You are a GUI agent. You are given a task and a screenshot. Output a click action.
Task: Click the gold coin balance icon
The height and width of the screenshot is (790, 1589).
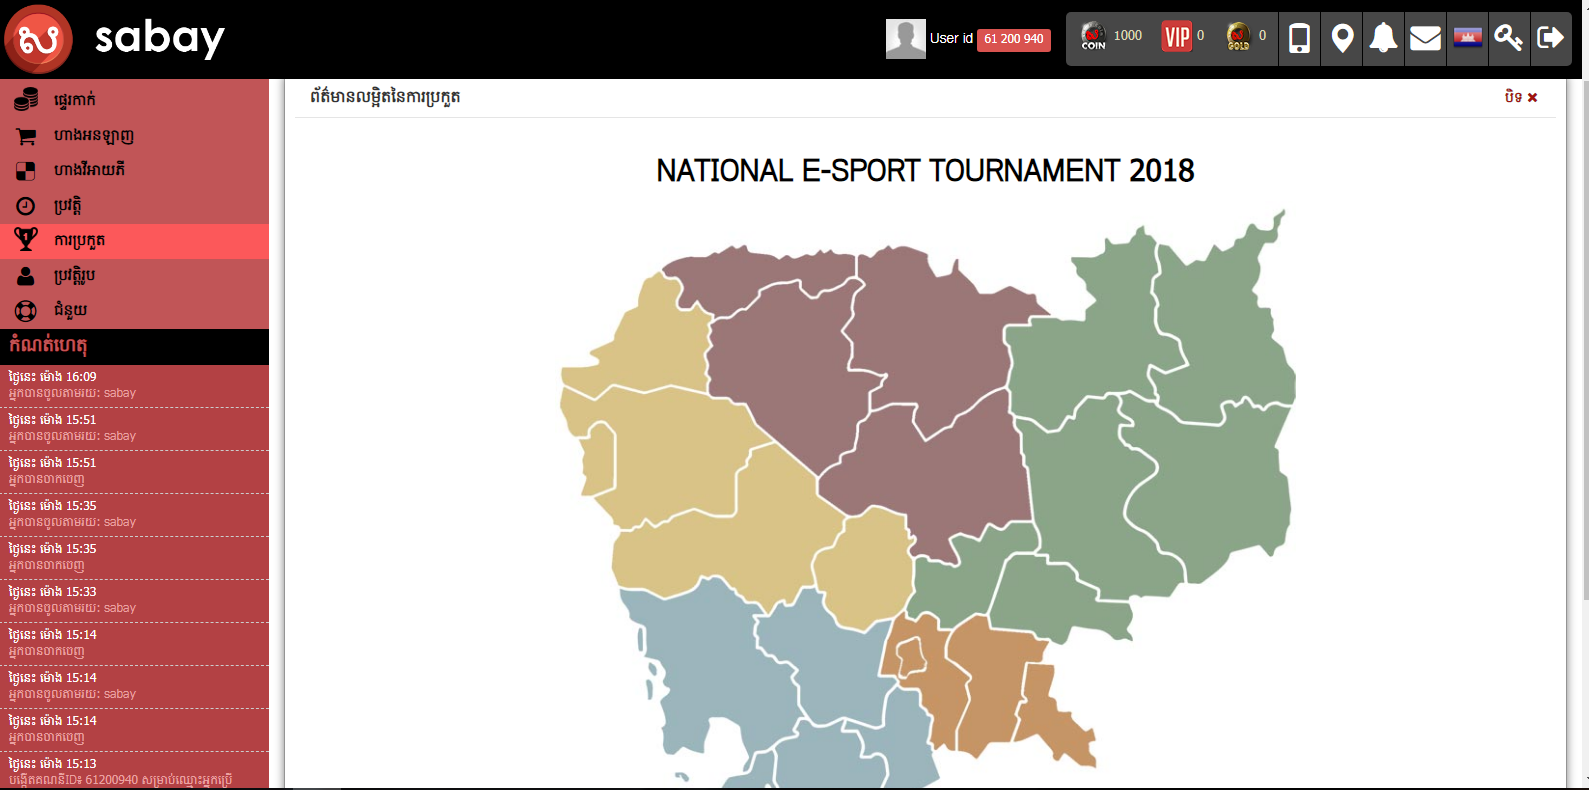1238,37
